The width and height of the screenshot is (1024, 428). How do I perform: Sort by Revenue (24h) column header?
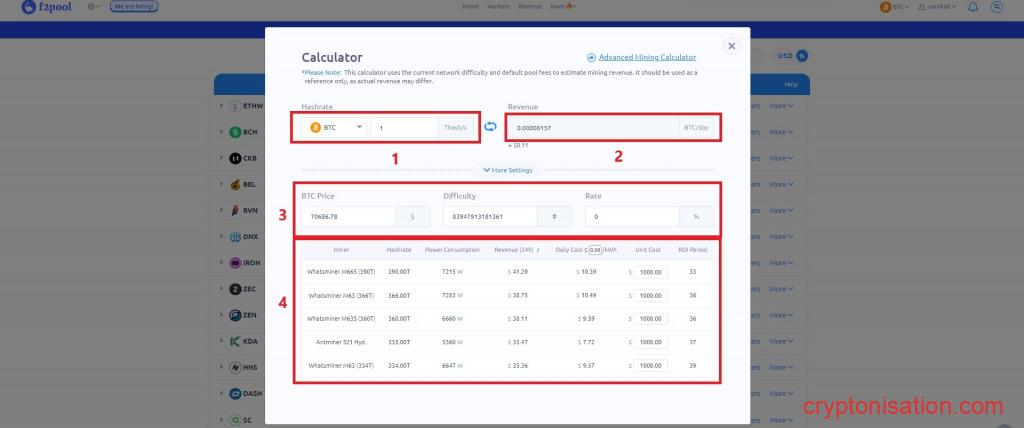516,250
